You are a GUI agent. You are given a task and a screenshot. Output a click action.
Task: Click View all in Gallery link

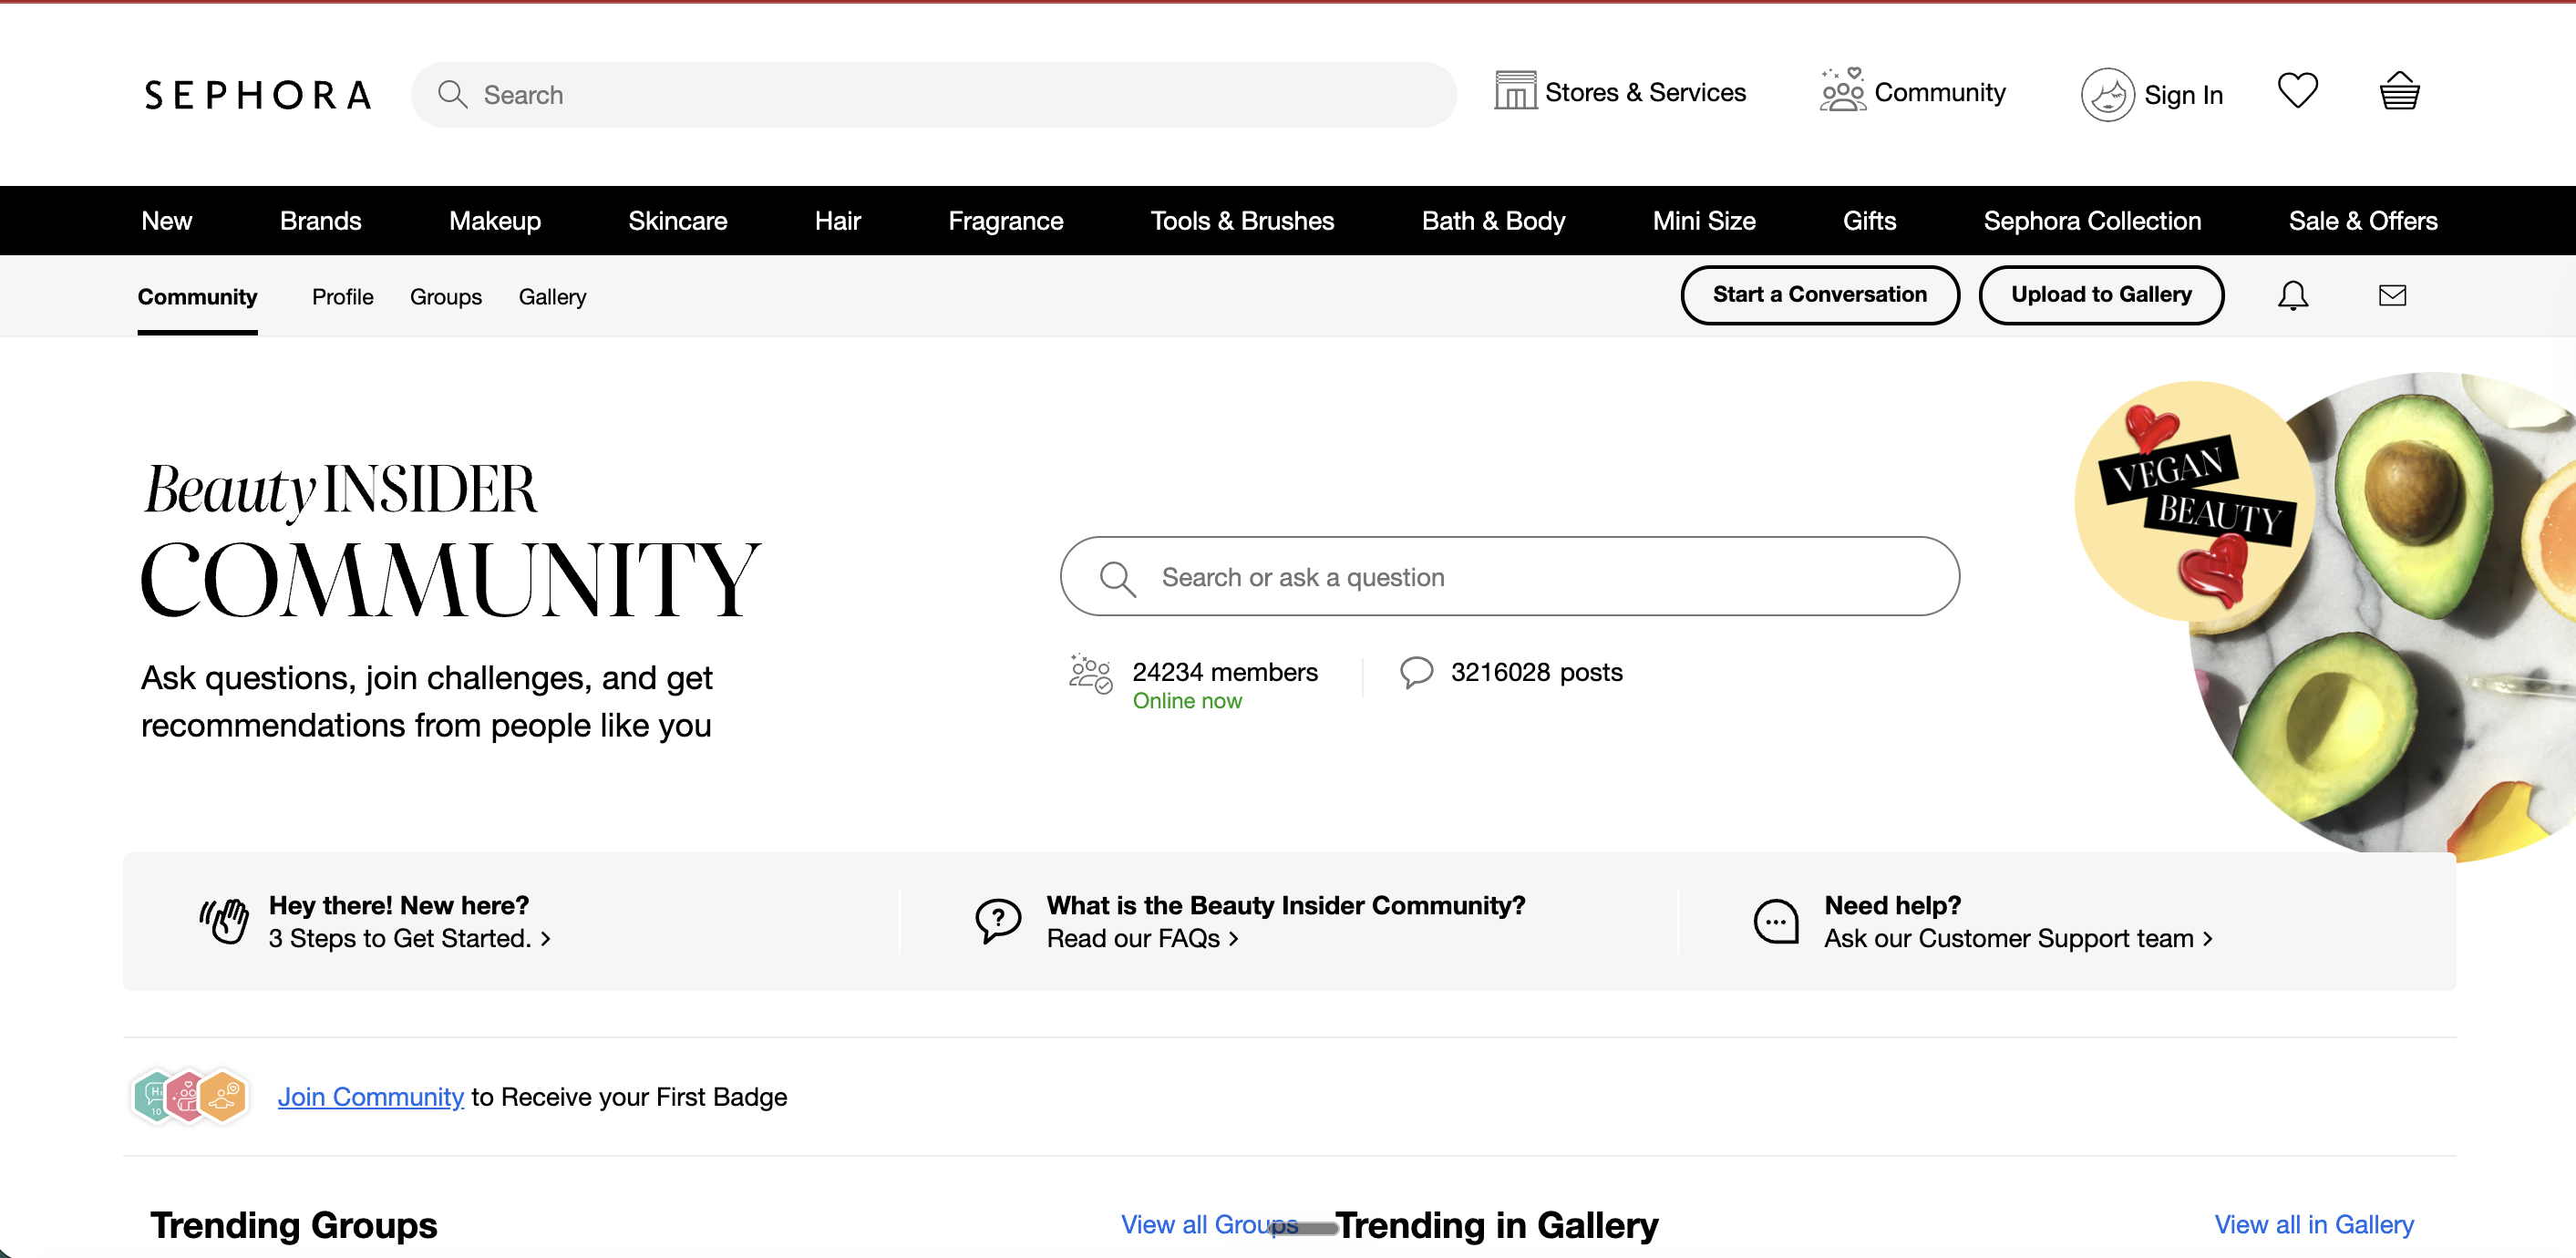(x=2314, y=1225)
